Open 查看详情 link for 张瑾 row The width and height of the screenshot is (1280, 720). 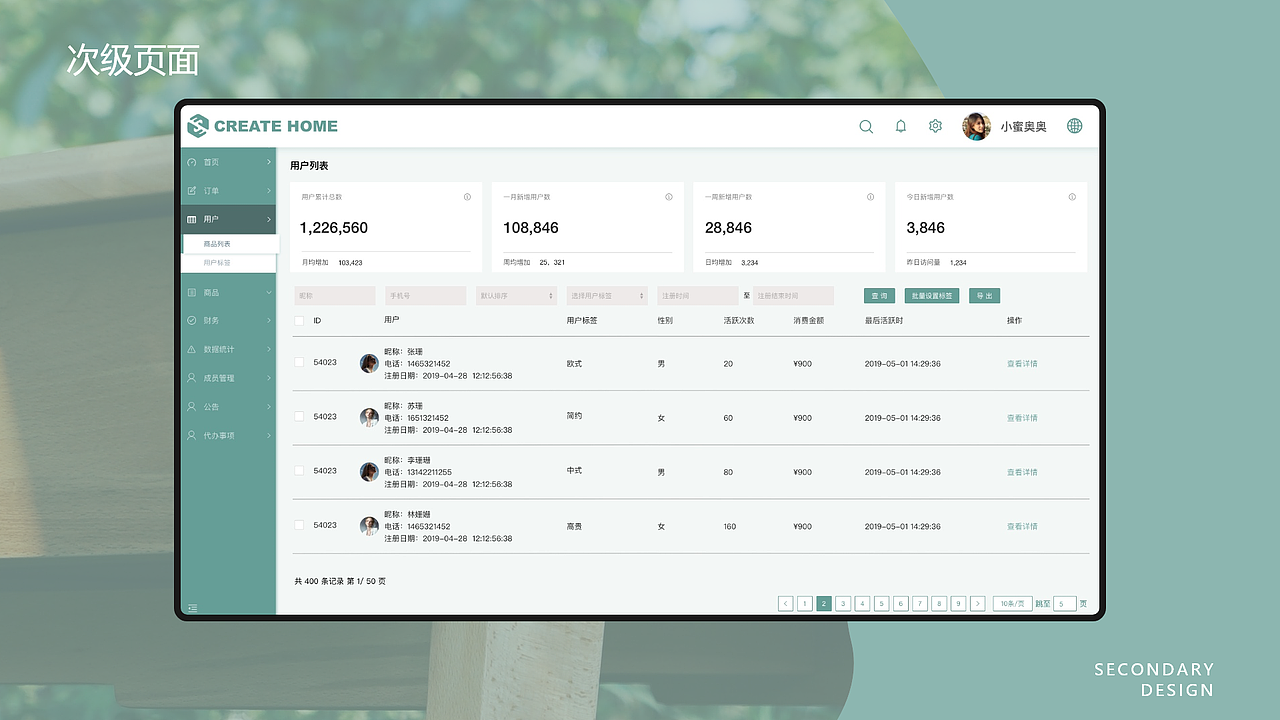pos(1022,364)
